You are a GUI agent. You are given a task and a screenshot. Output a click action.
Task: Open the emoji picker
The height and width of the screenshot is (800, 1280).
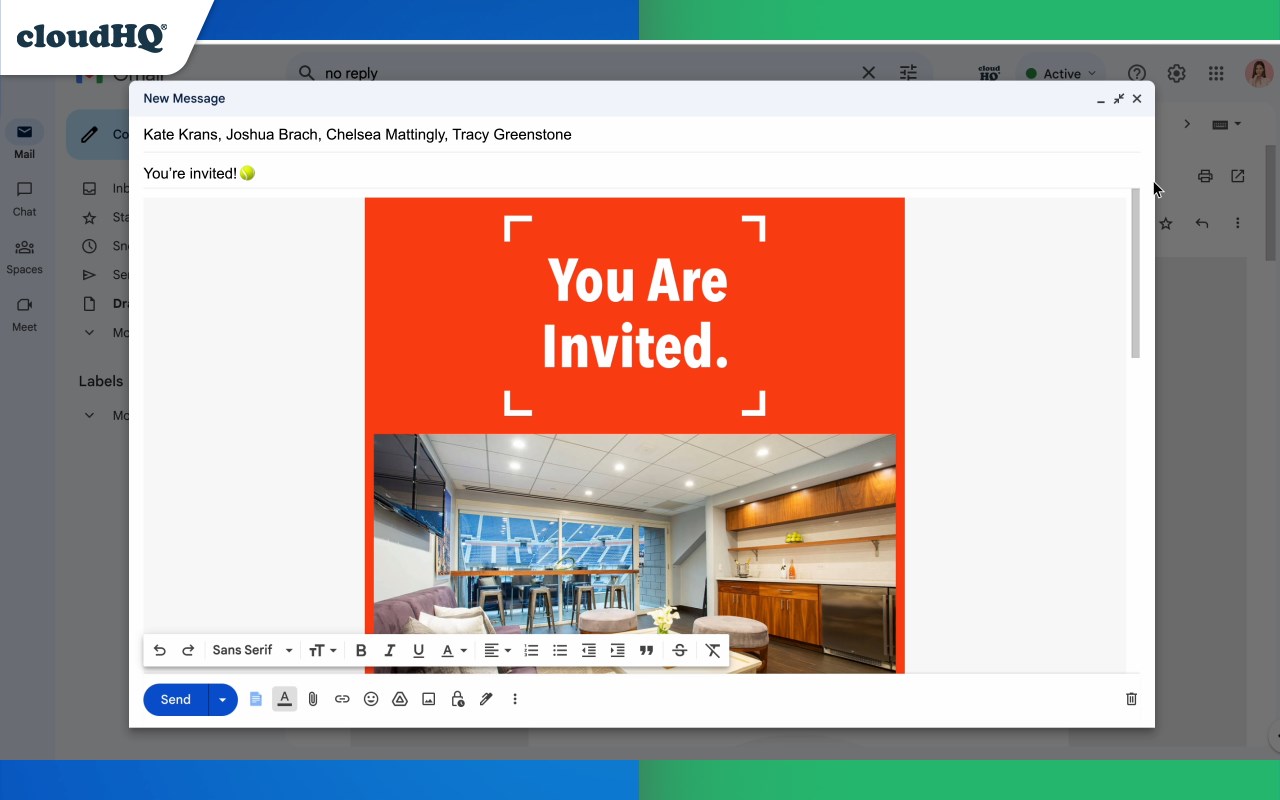[x=371, y=699]
